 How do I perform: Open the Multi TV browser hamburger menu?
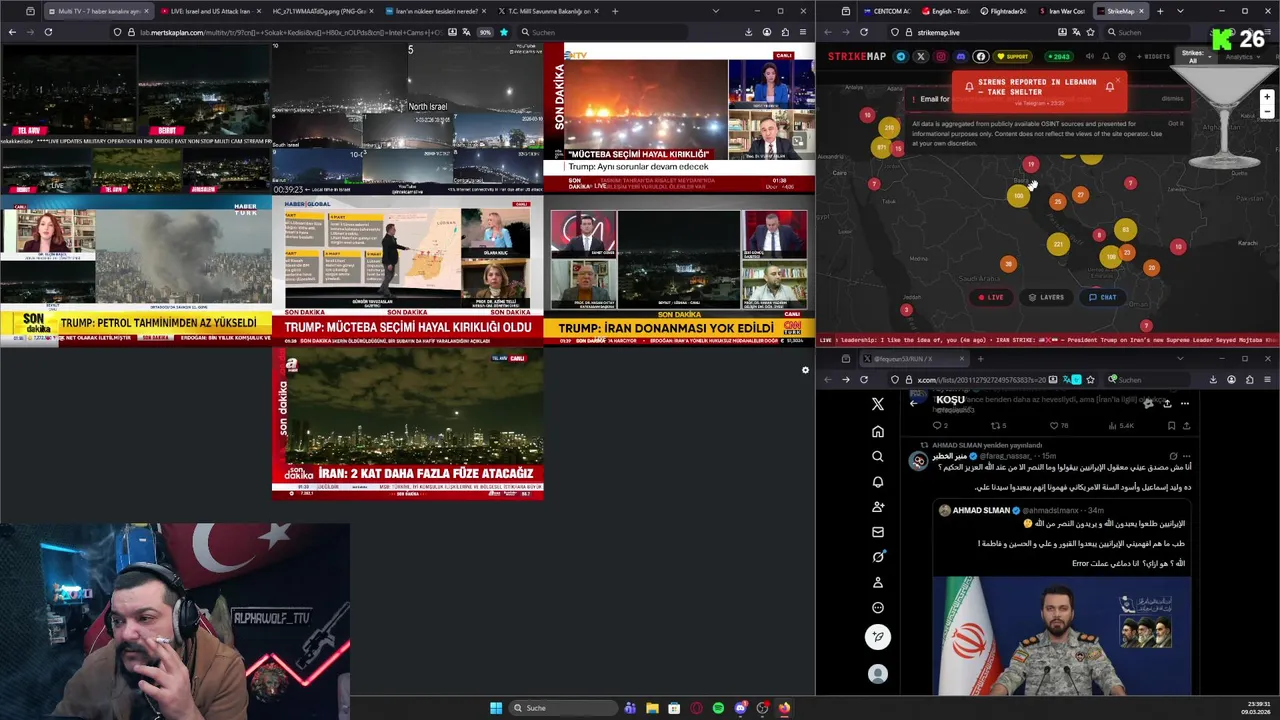tap(802, 32)
